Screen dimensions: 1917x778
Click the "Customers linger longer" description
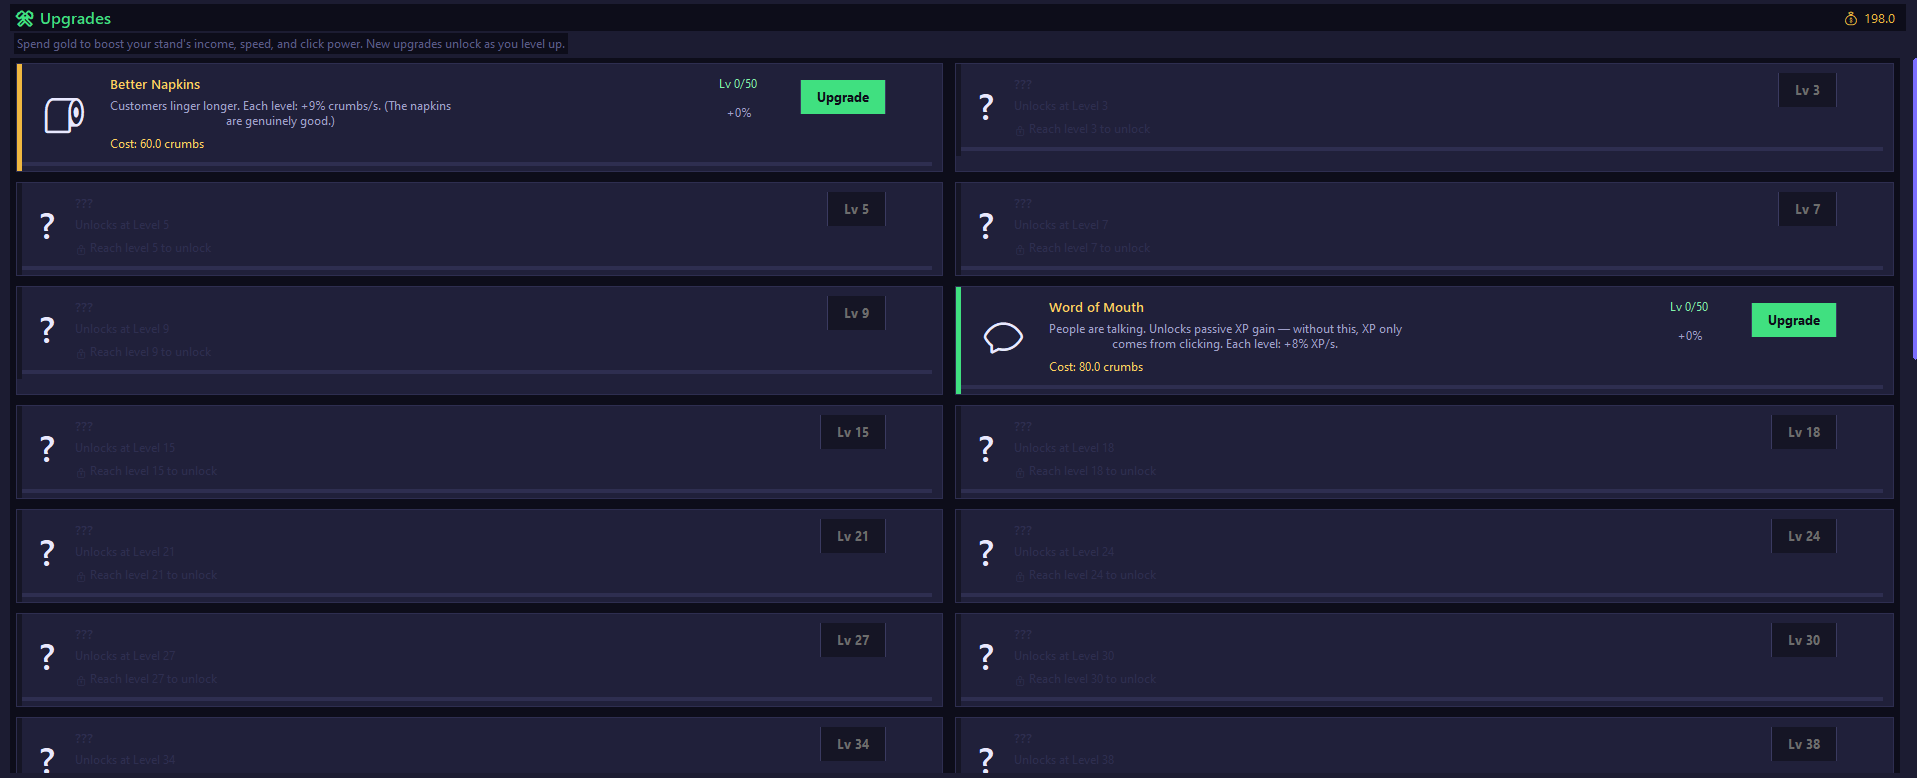[x=280, y=113]
